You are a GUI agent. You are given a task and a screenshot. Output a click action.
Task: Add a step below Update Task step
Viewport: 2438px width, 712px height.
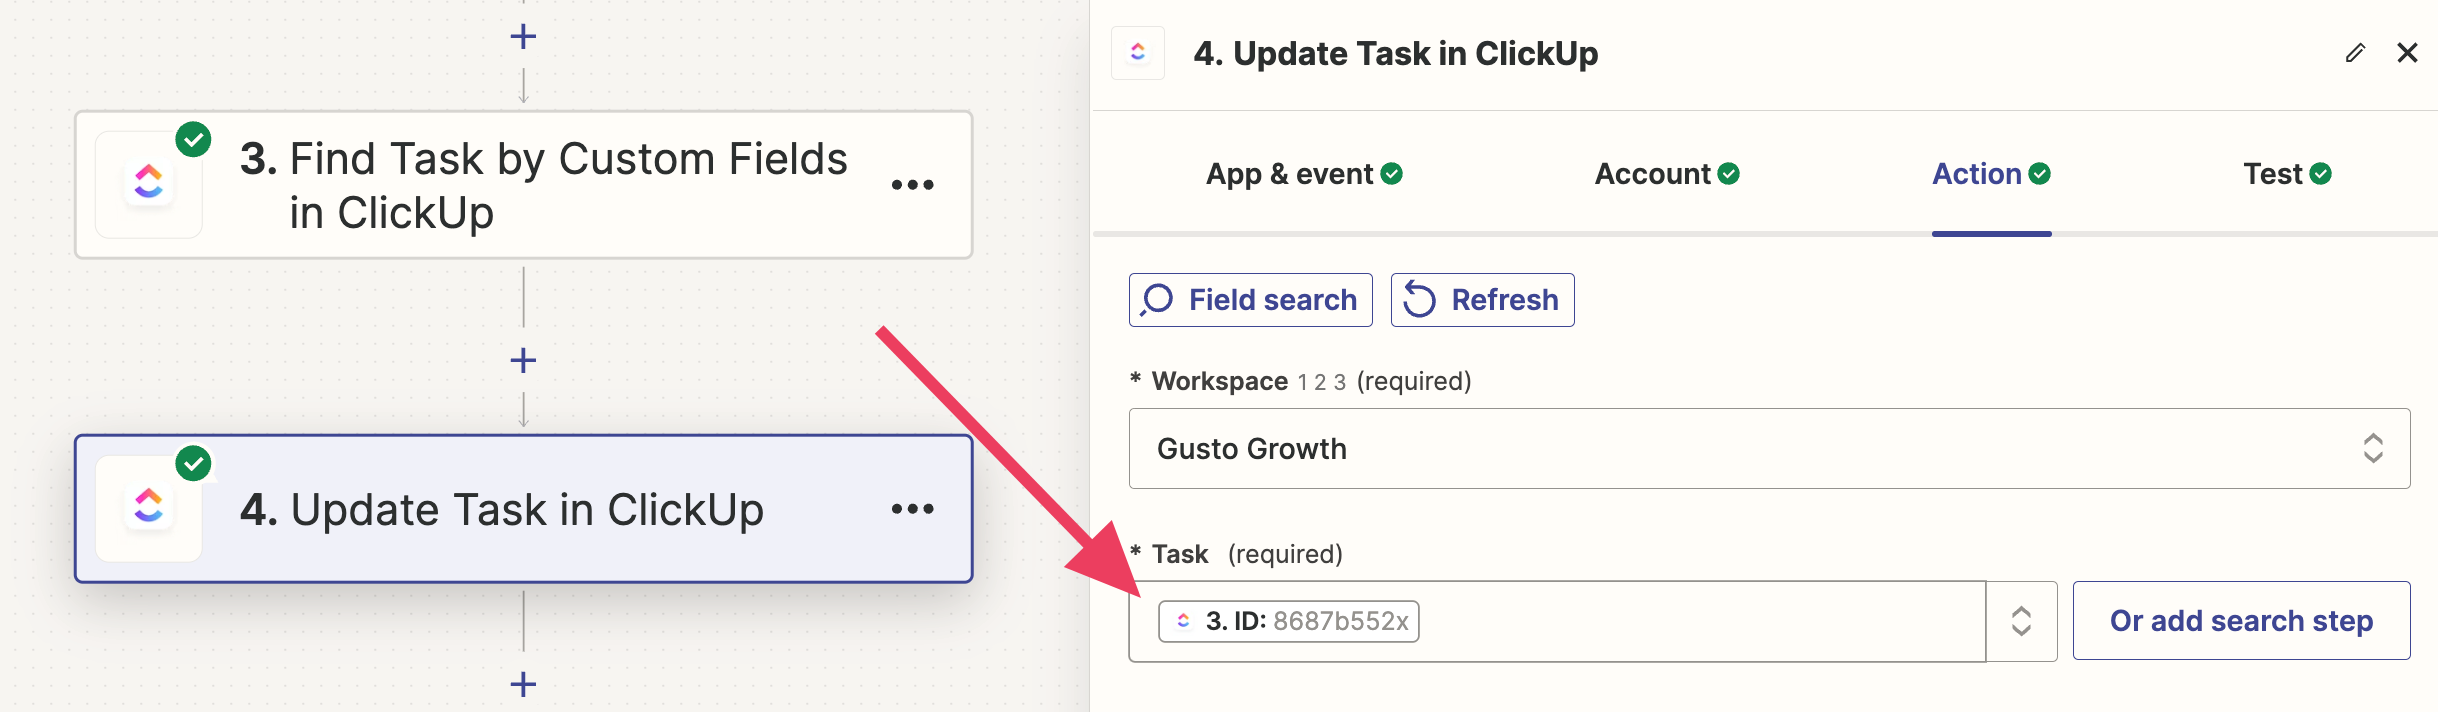(x=523, y=684)
